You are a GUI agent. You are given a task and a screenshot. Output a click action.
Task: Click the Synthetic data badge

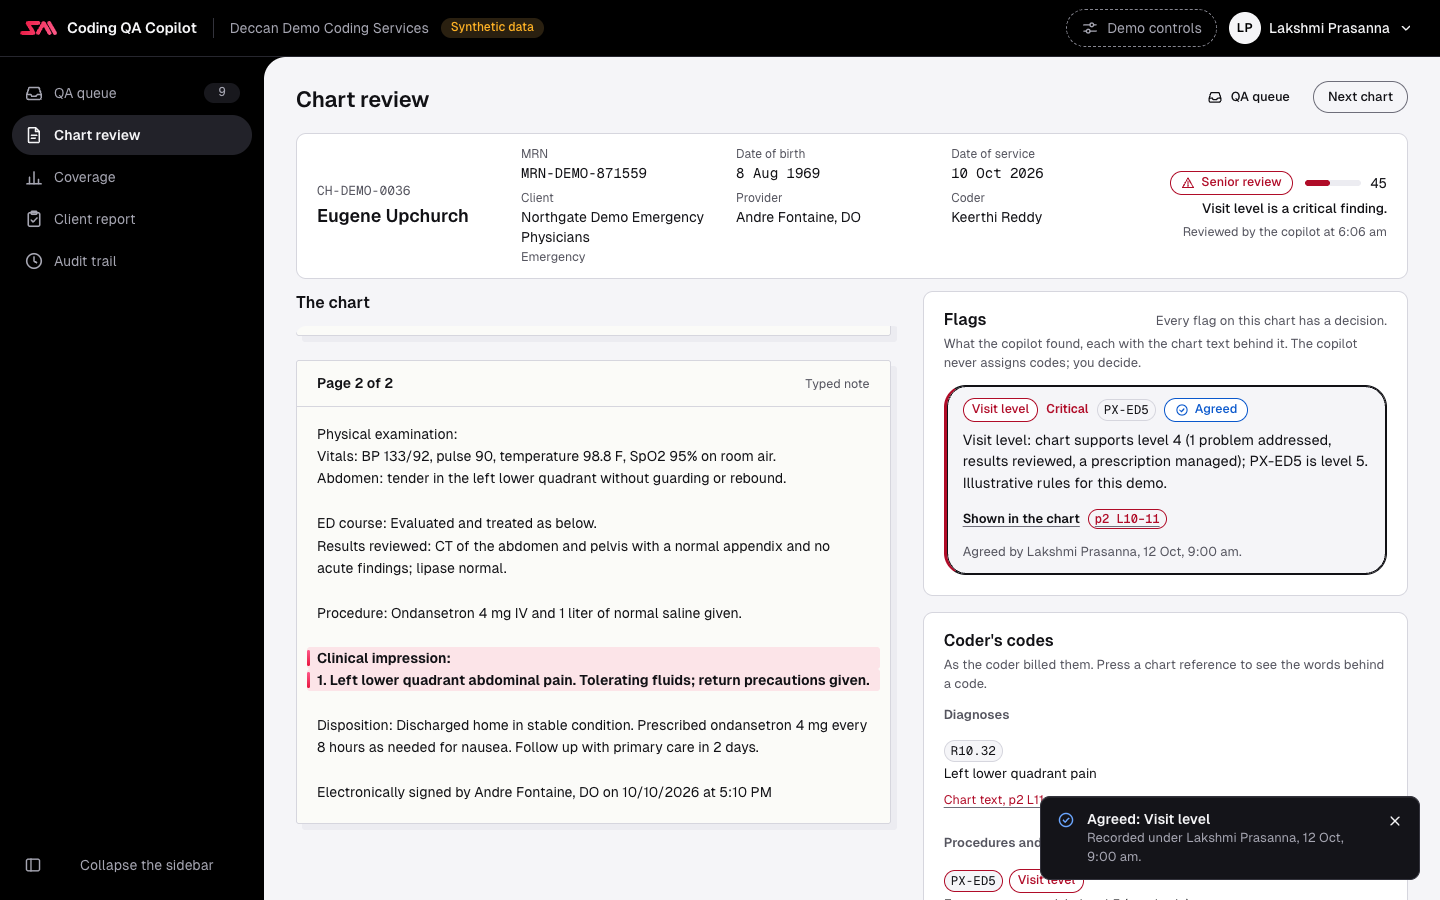click(492, 28)
